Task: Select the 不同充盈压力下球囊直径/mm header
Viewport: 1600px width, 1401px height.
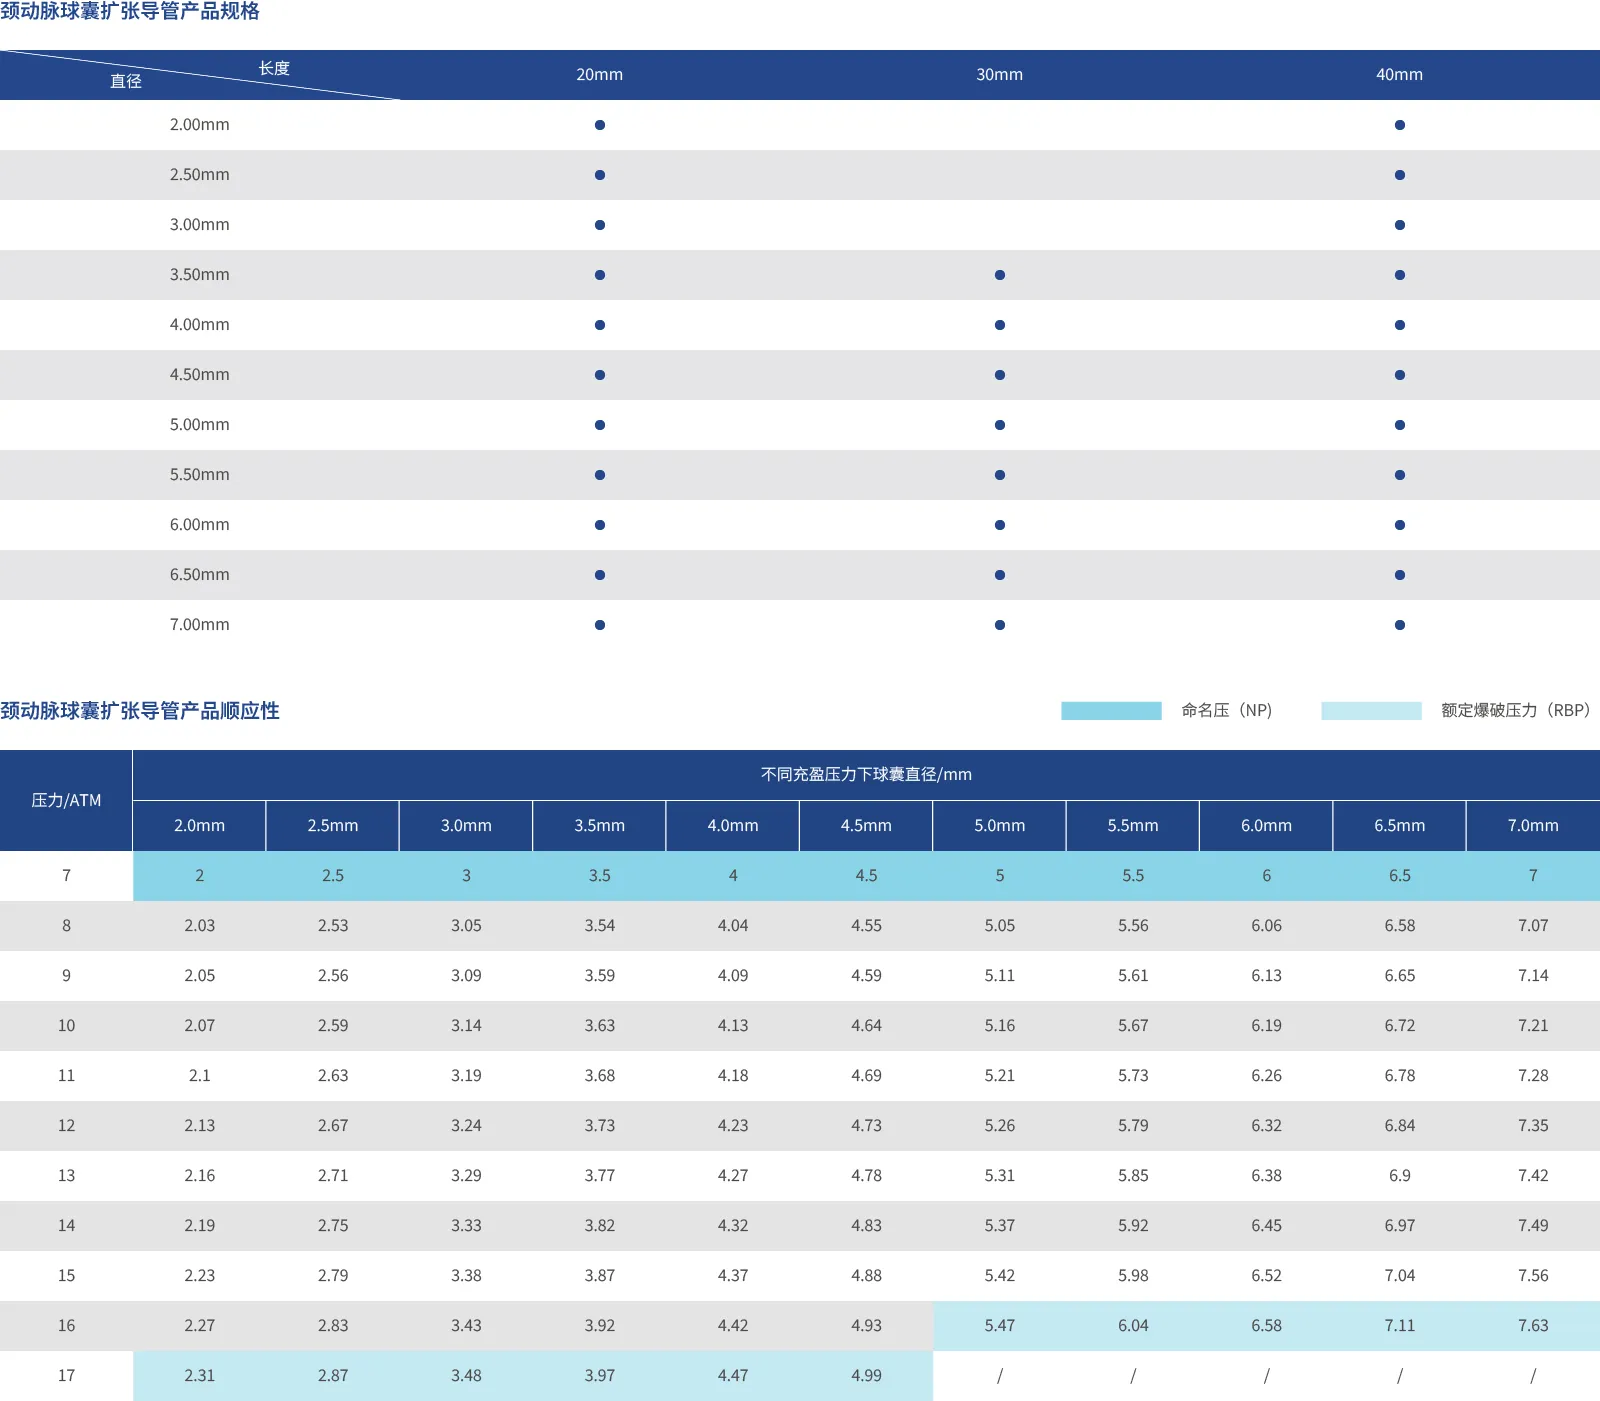Action: click(866, 775)
